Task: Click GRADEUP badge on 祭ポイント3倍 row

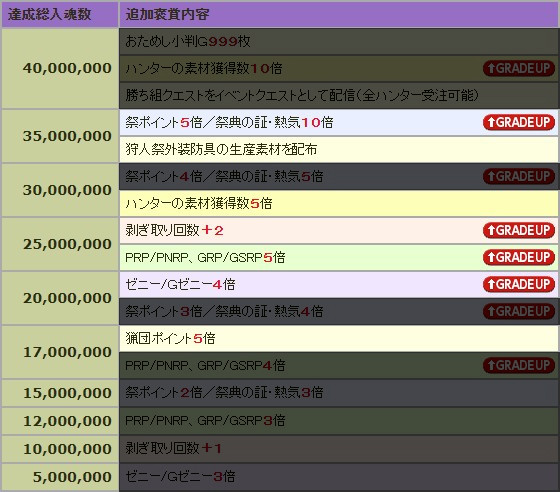Action: coord(519,311)
